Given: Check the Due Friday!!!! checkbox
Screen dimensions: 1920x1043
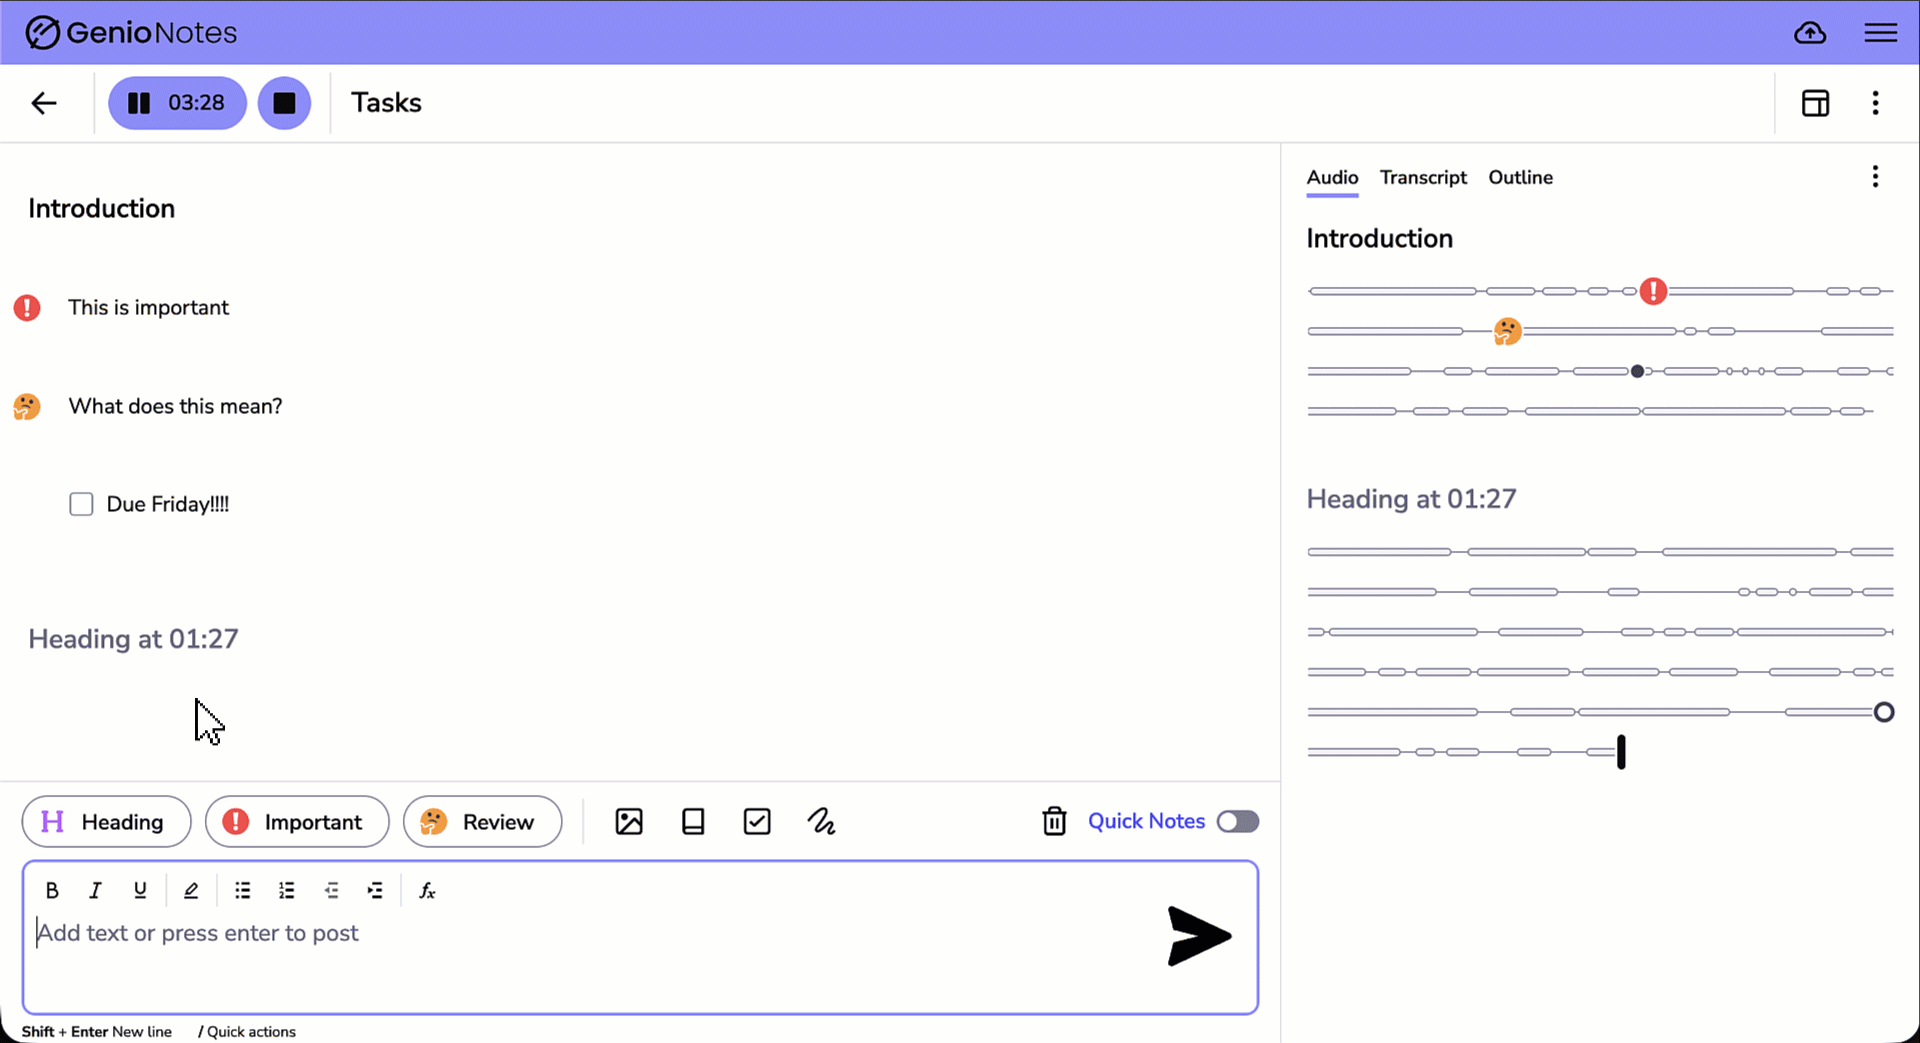Looking at the screenshot, I should tap(81, 504).
